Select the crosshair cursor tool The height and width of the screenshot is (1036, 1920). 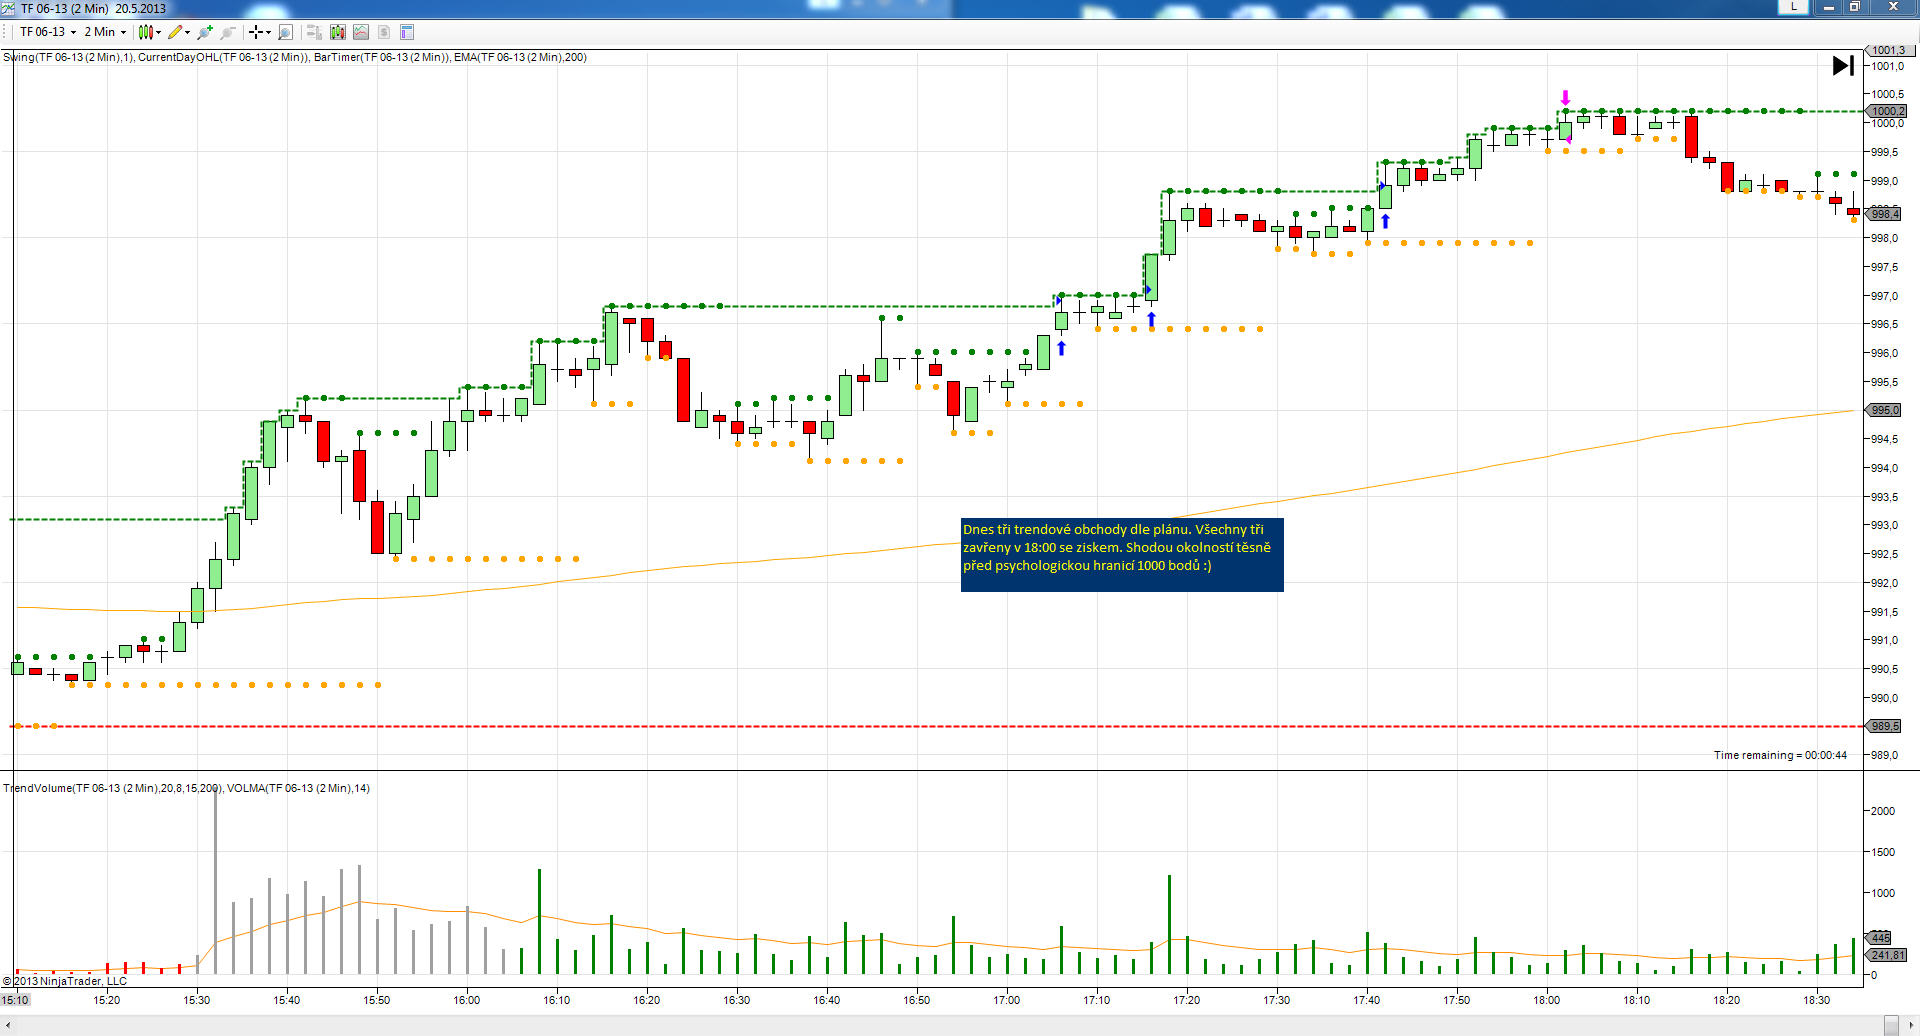tap(256, 32)
